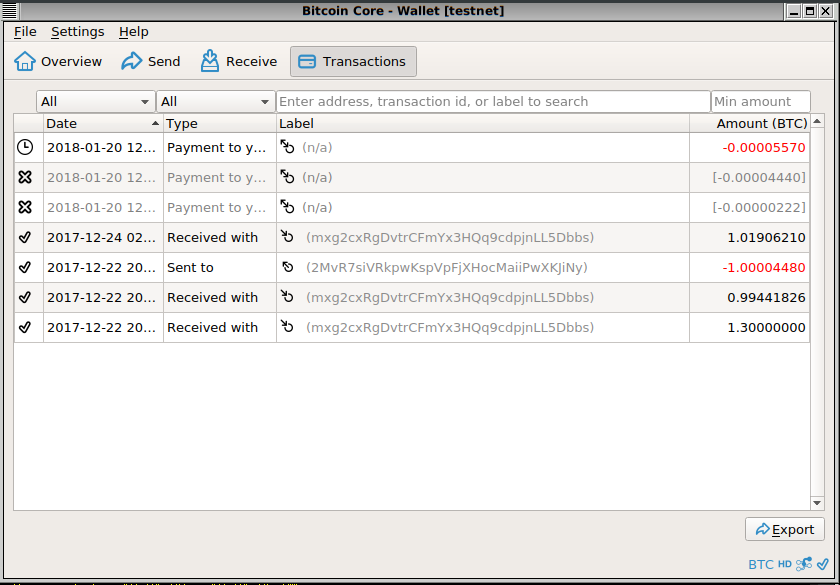Expand the date filter dropdown above Date column
The image size is (840, 585).
95,101
